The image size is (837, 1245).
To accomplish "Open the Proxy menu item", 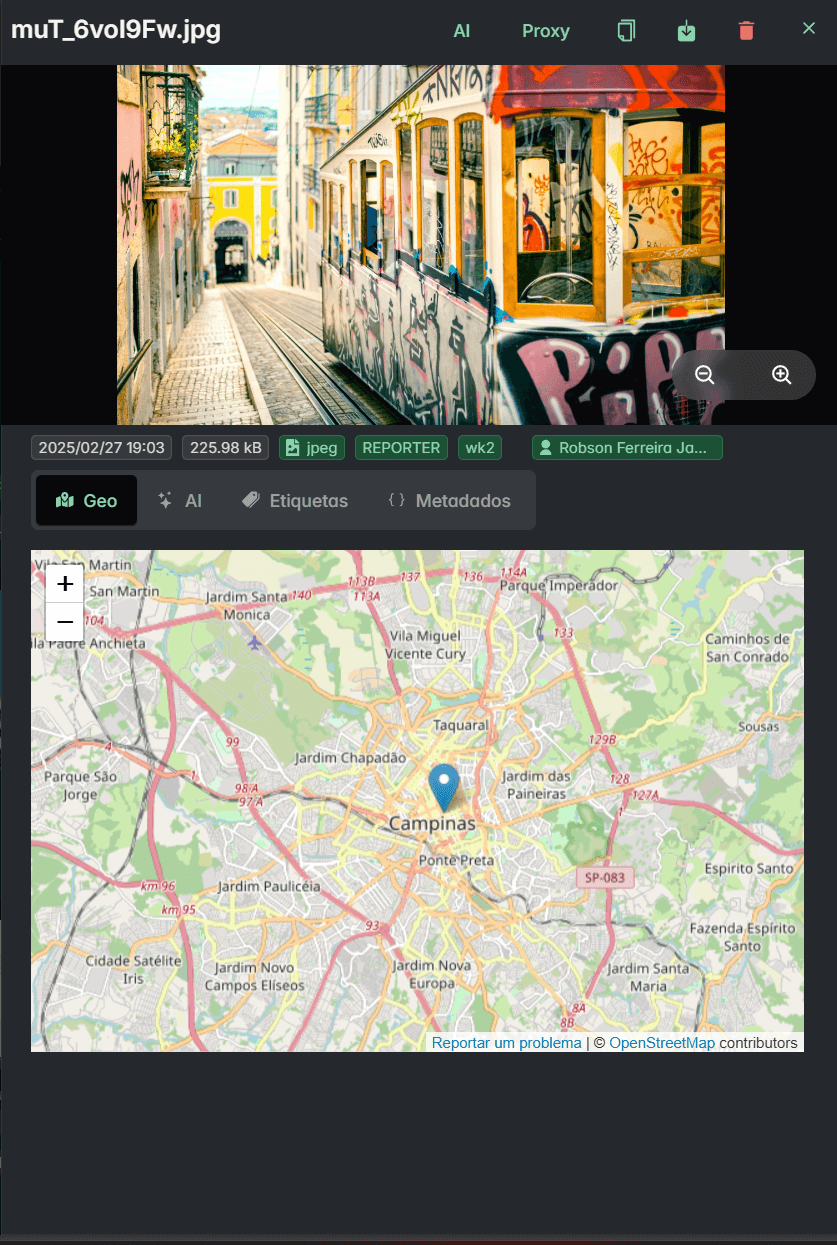I will pyautogui.click(x=545, y=31).
